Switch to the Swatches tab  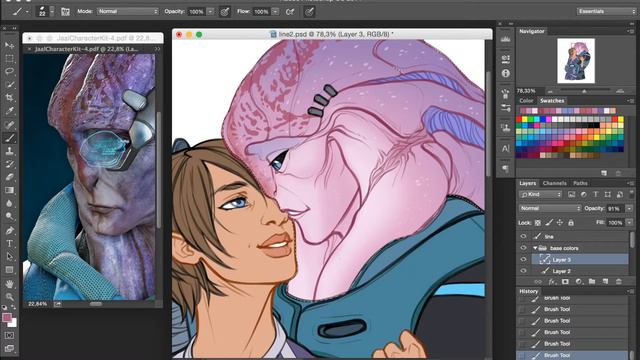pos(552,101)
